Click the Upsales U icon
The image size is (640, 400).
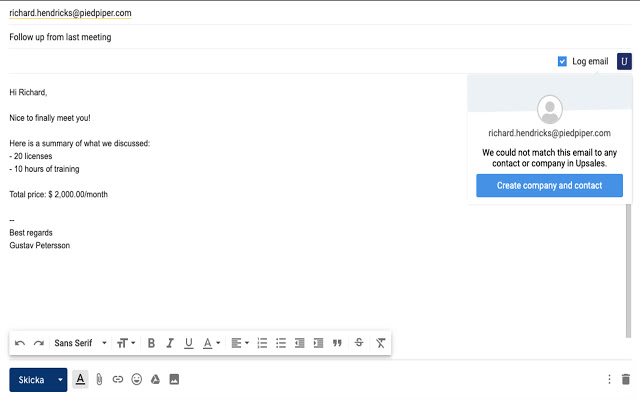(624, 62)
